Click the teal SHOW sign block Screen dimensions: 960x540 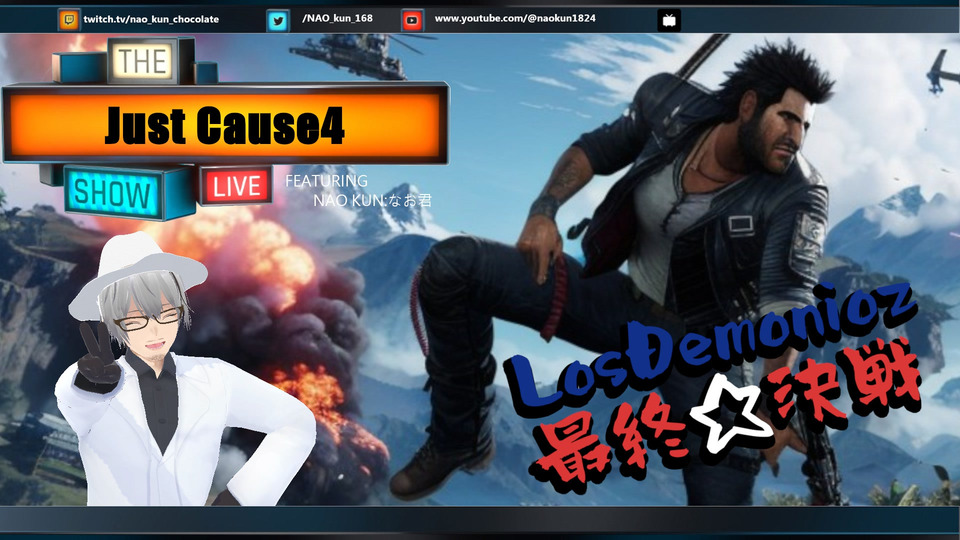click(x=113, y=194)
